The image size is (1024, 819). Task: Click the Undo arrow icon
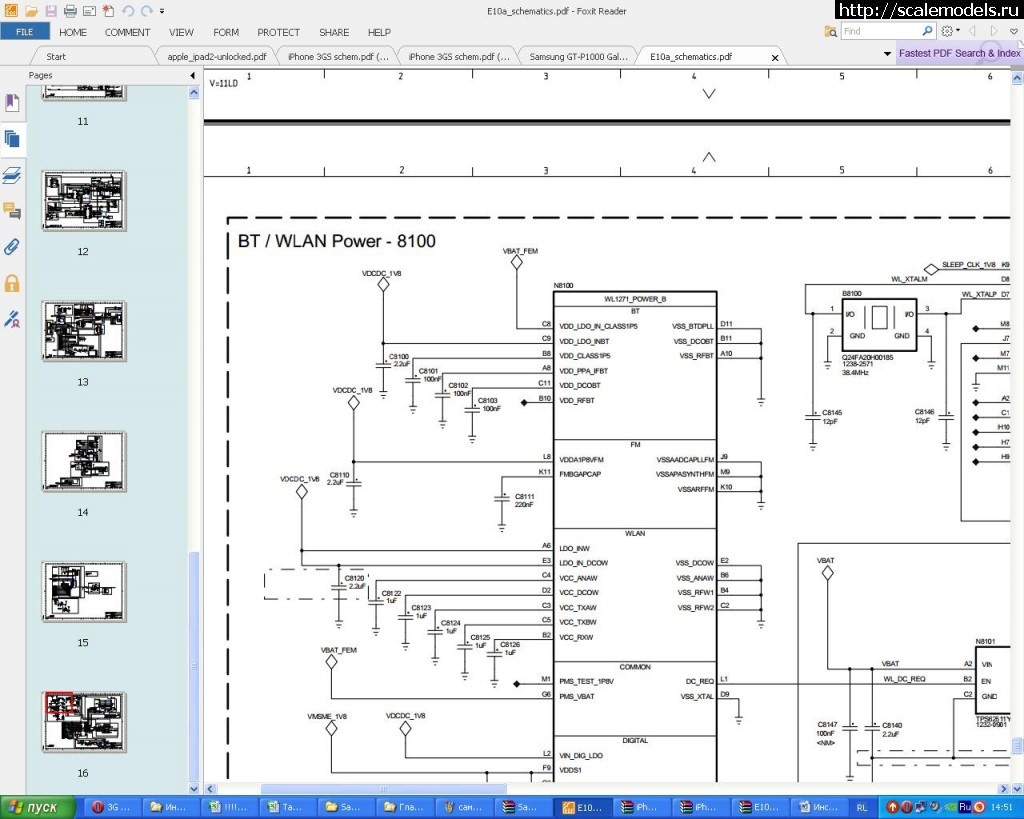click(128, 11)
